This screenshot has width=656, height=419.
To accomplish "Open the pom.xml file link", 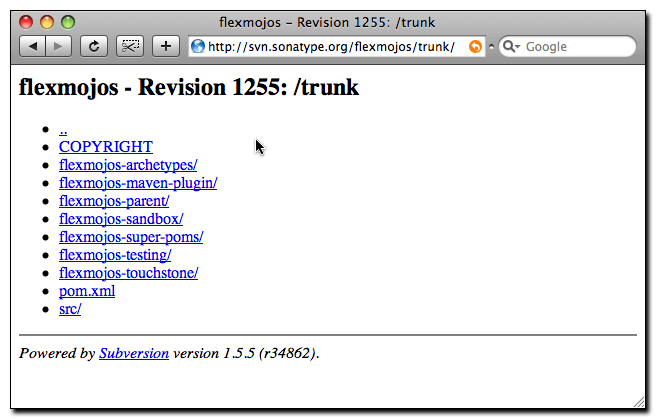I will click(x=87, y=291).
